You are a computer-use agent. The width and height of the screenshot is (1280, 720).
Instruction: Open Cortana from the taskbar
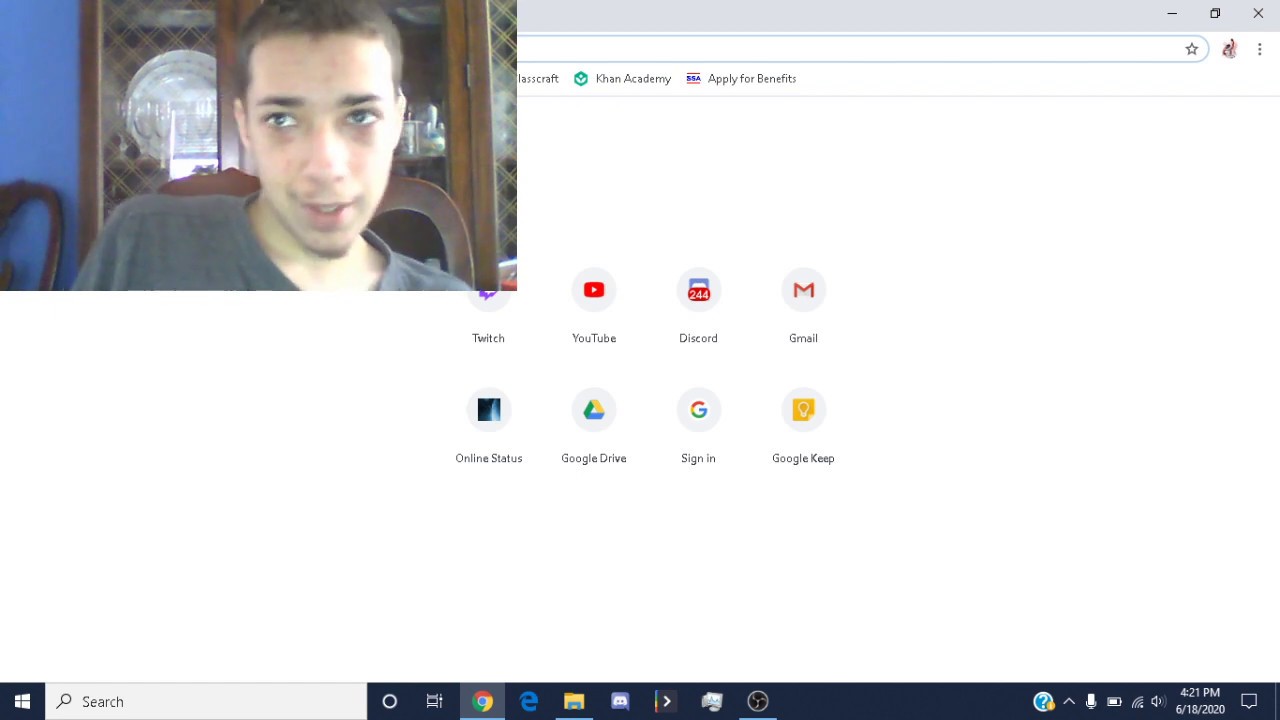coord(390,701)
